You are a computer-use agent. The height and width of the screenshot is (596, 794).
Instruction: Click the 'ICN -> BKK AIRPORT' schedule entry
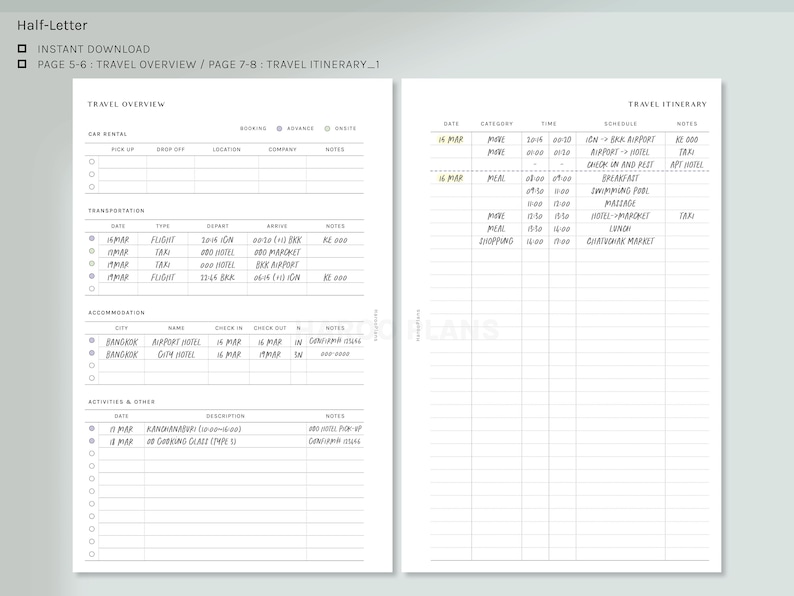pos(620,140)
